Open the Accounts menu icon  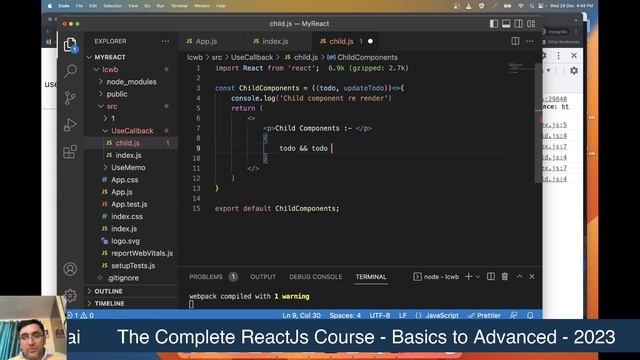70,269
